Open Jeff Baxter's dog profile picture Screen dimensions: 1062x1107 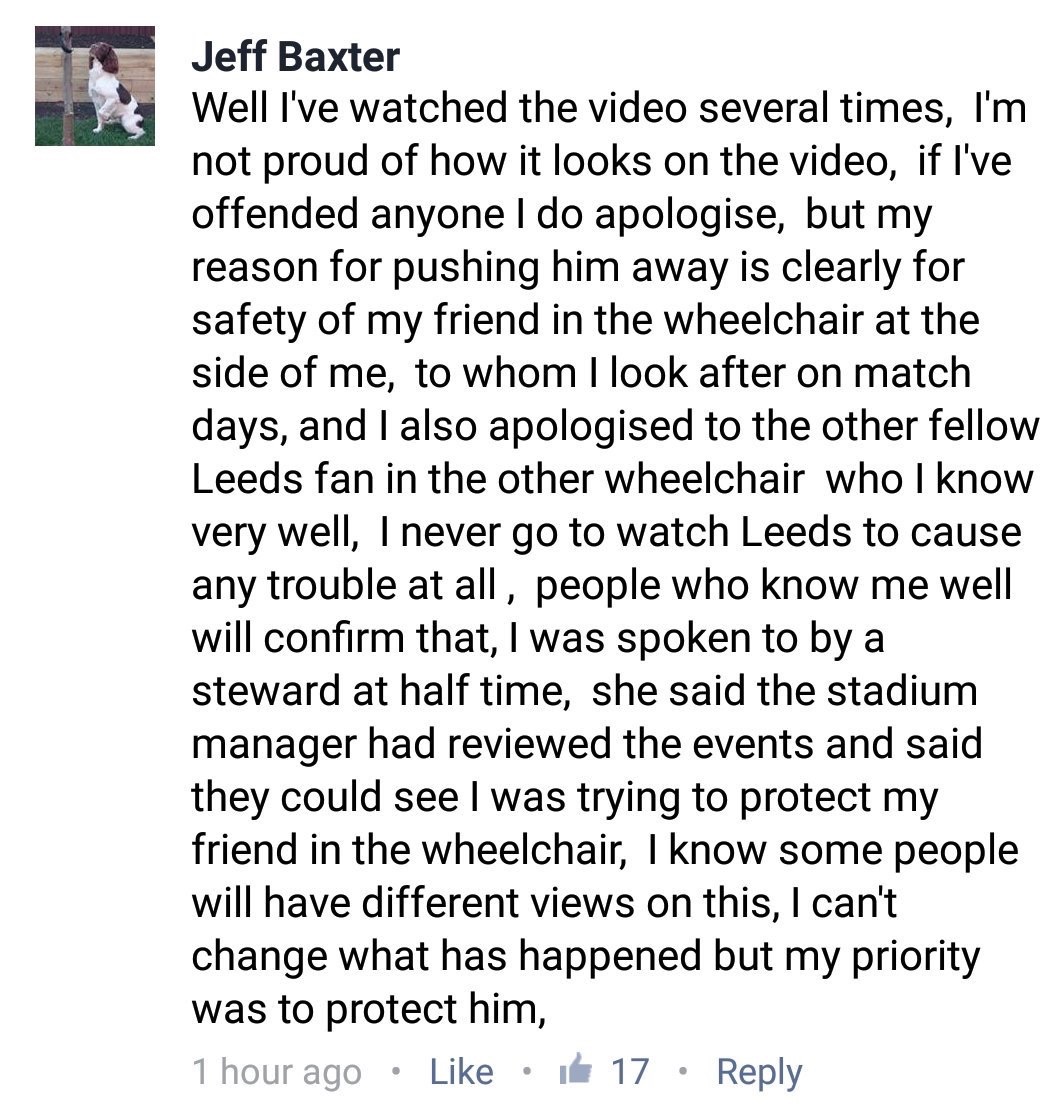coord(95,86)
